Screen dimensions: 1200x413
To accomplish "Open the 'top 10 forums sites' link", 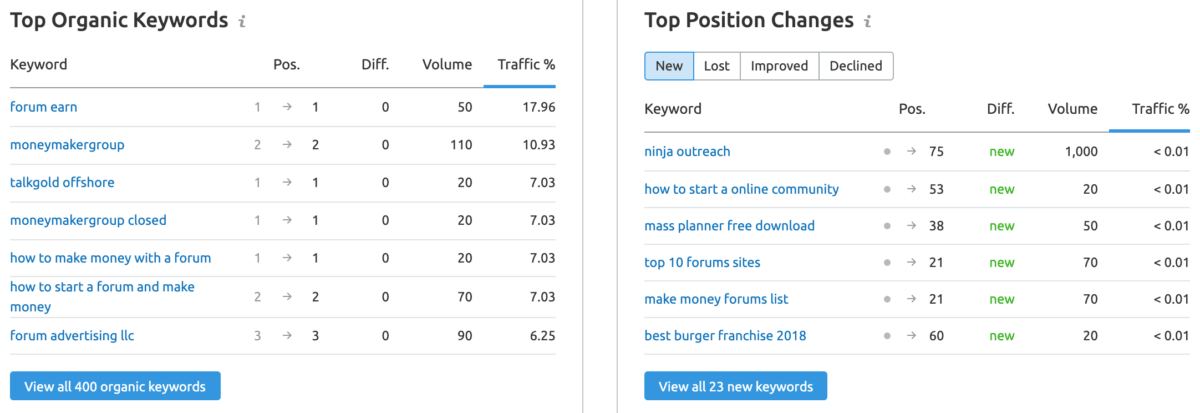I will (703, 263).
